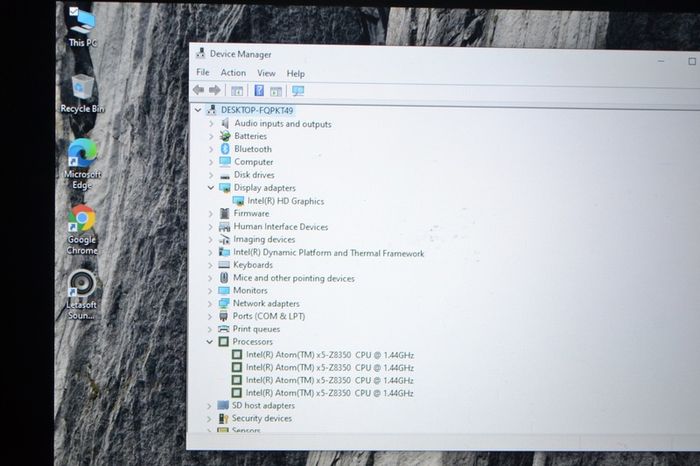Maximize the Device Manager window
Viewport: 700px width, 466px height.
pyautogui.click(x=692, y=61)
